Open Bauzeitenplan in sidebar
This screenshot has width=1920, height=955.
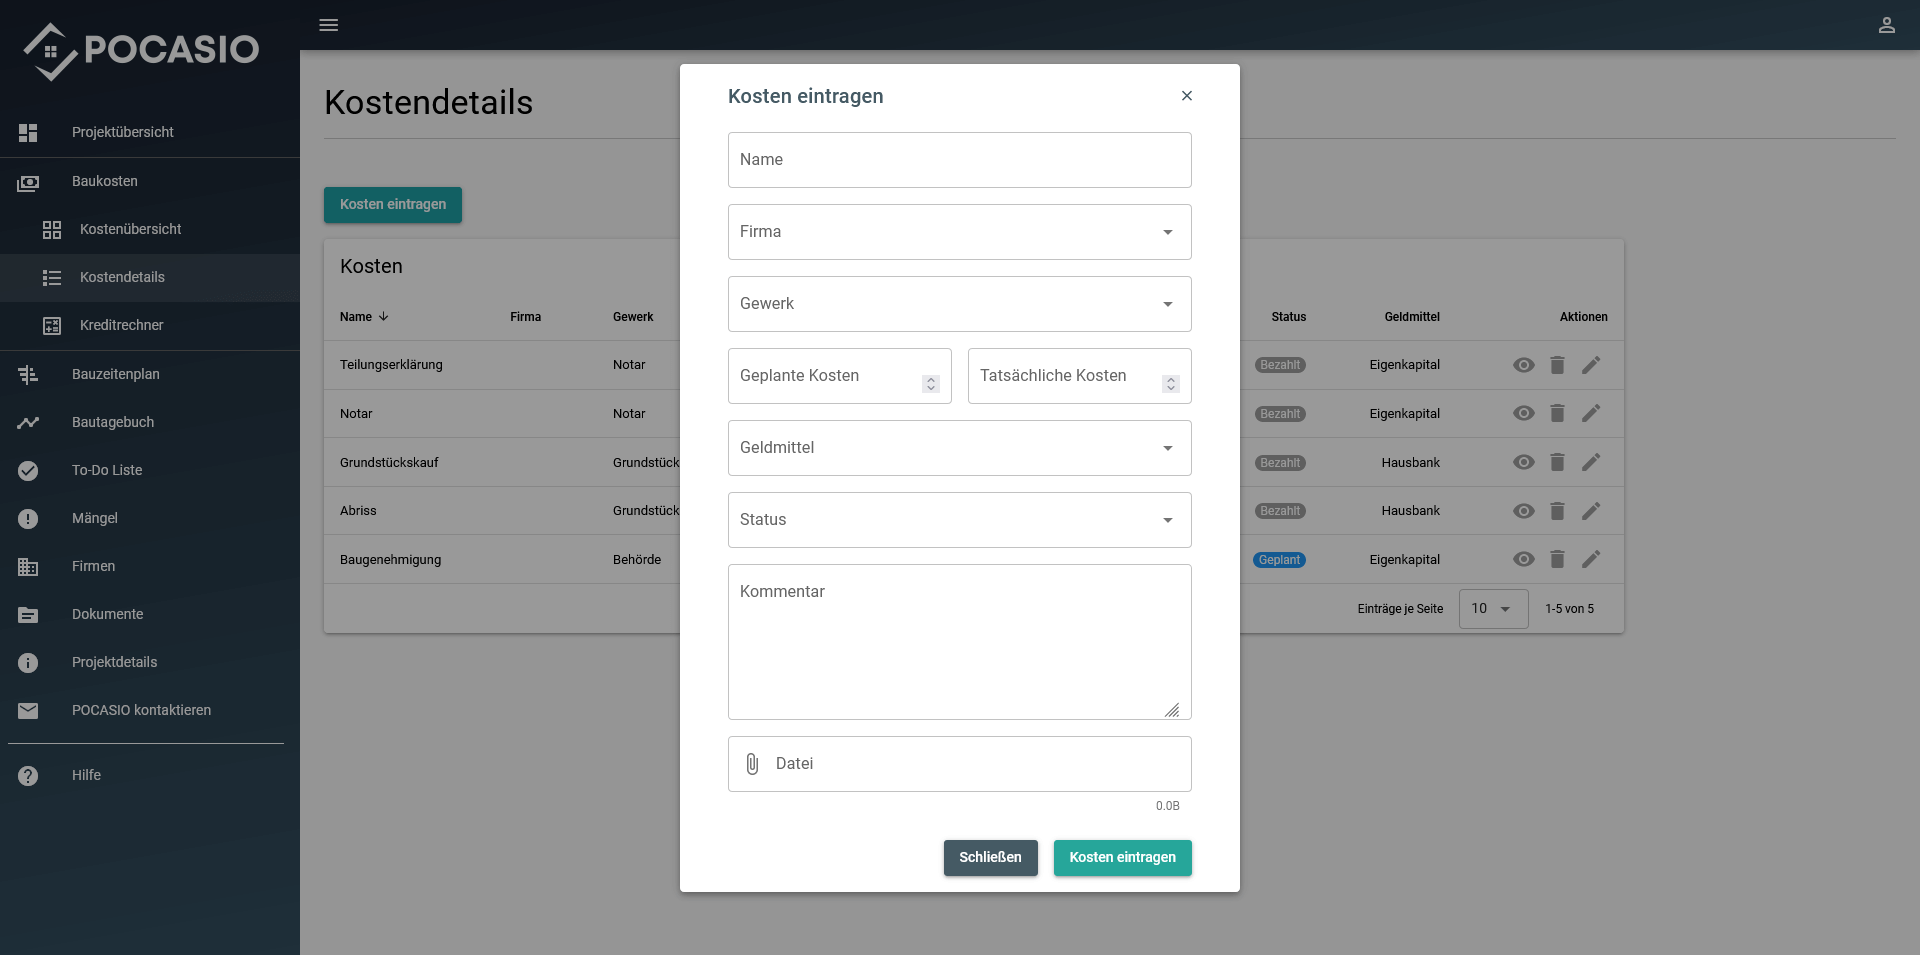pyautogui.click(x=150, y=374)
